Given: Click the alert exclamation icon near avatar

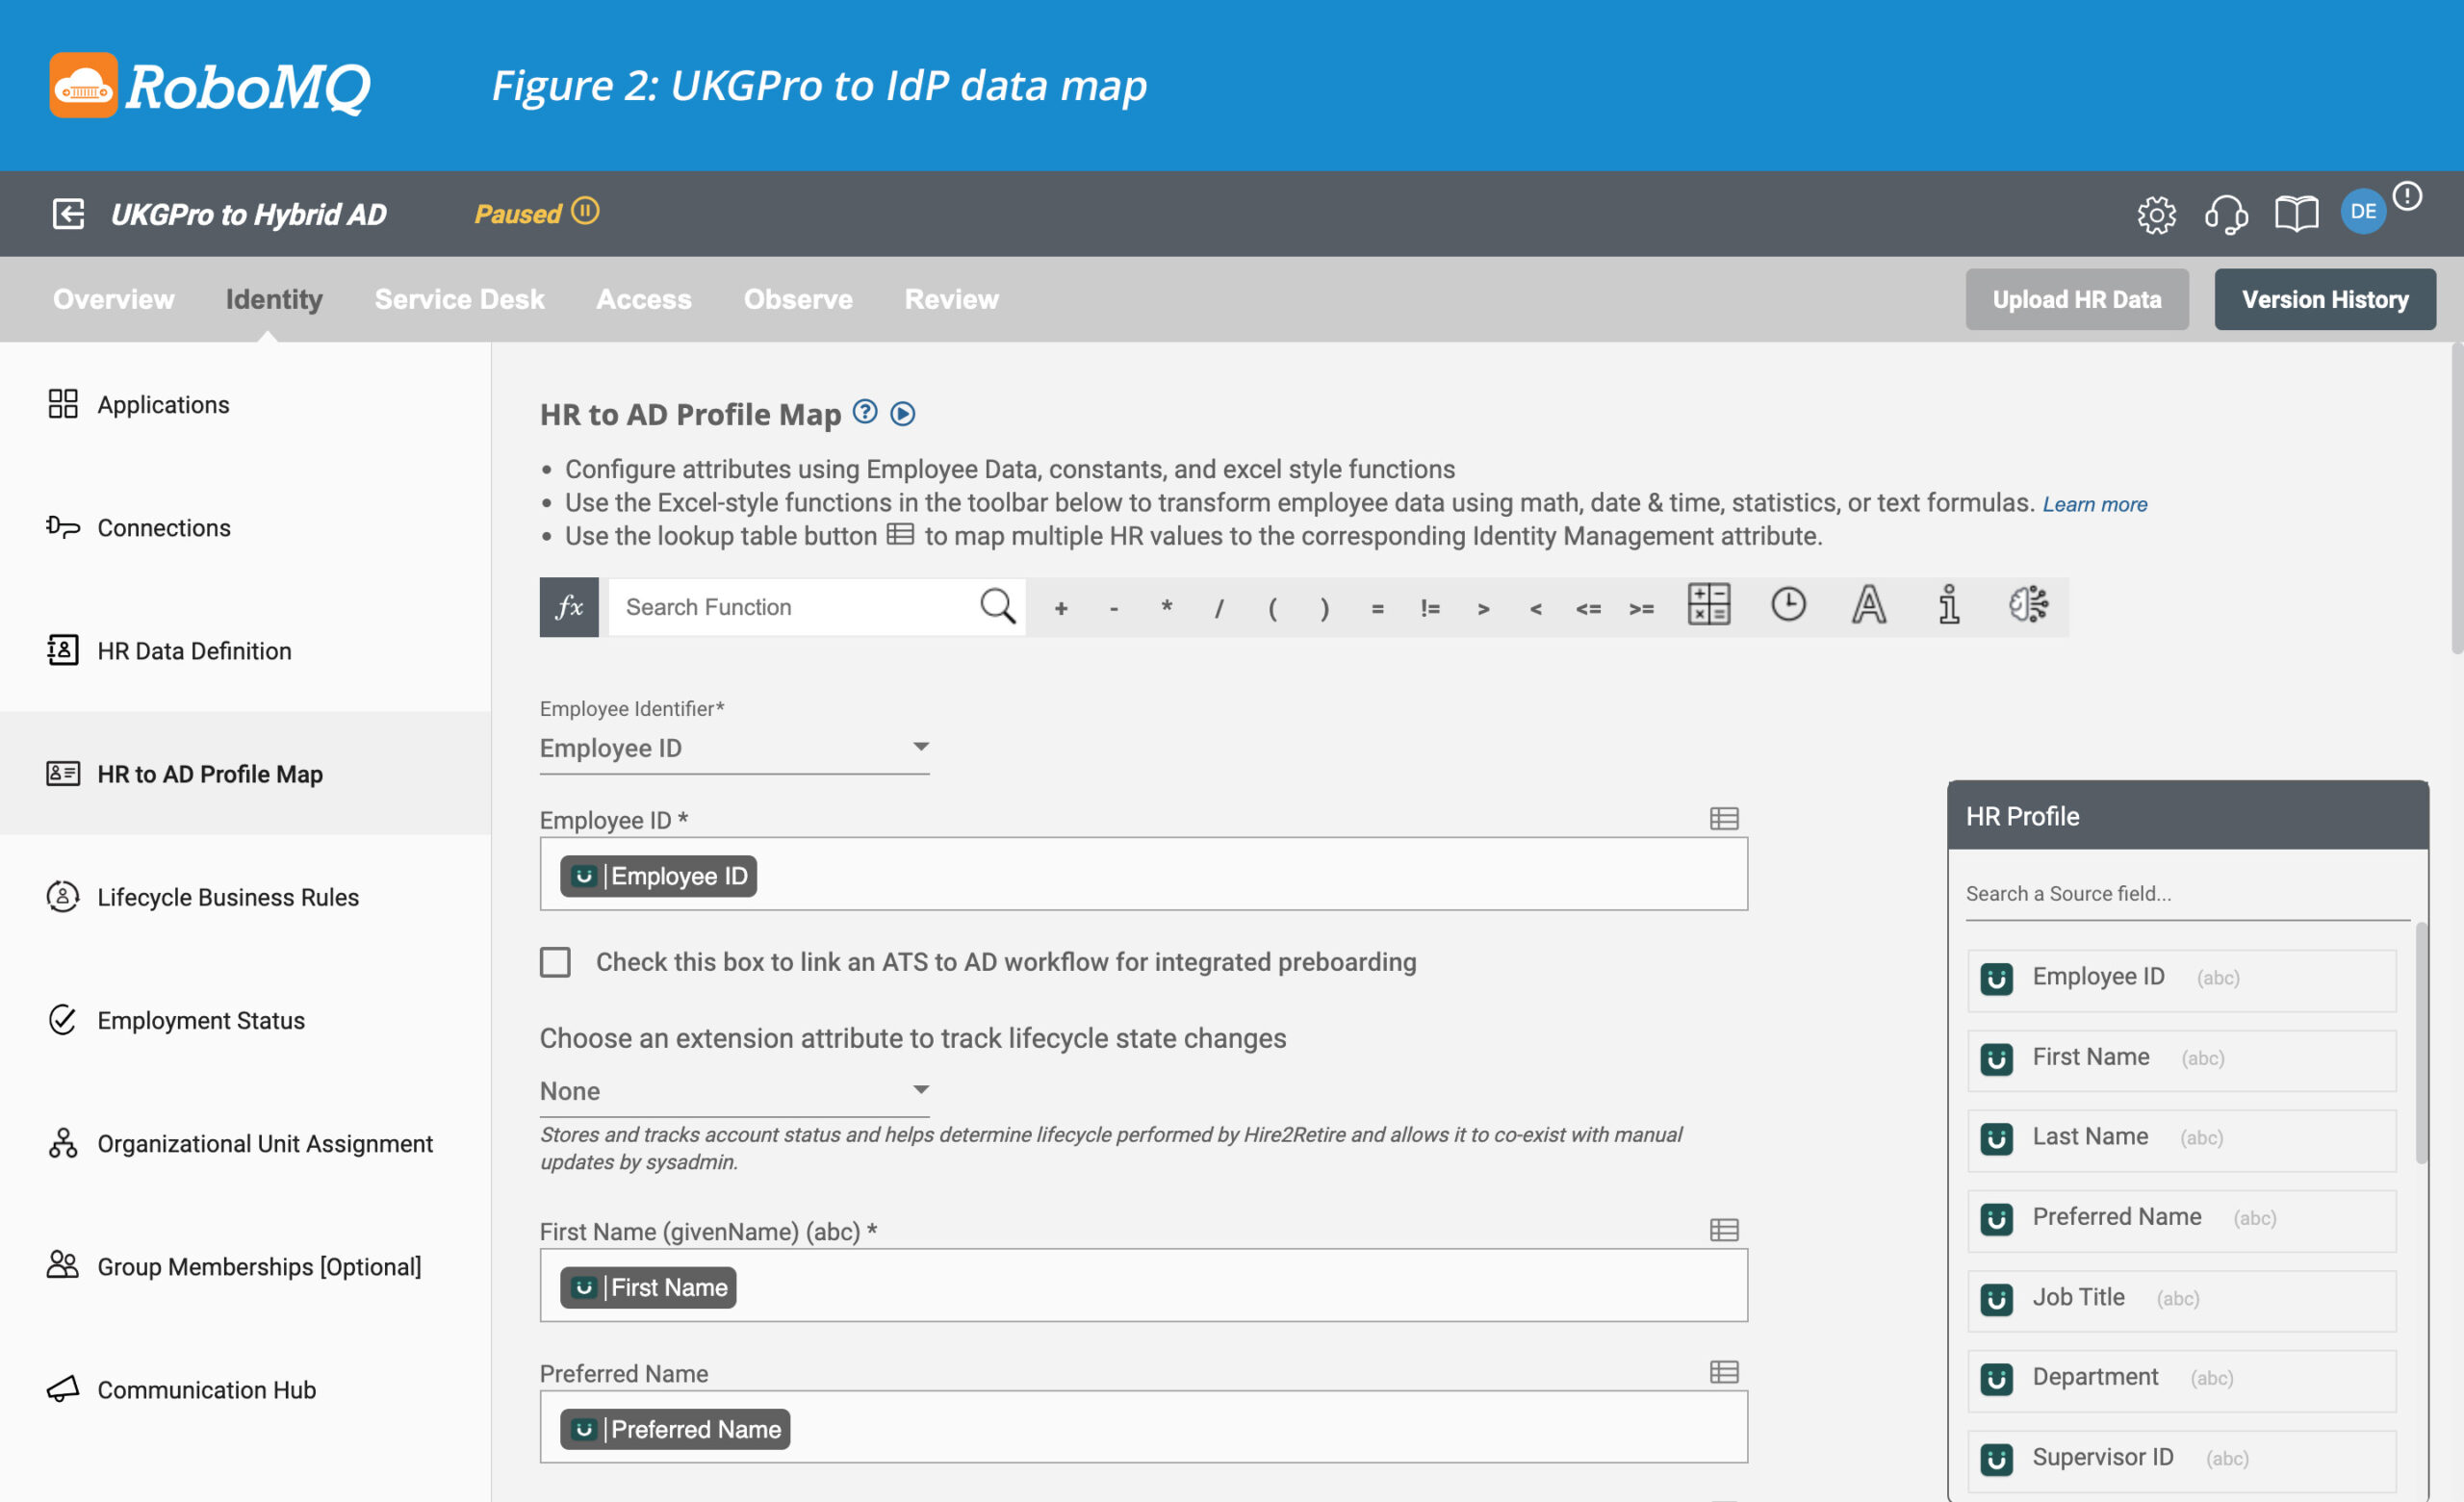Looking at the screenshot, I should click(2407, 195).
